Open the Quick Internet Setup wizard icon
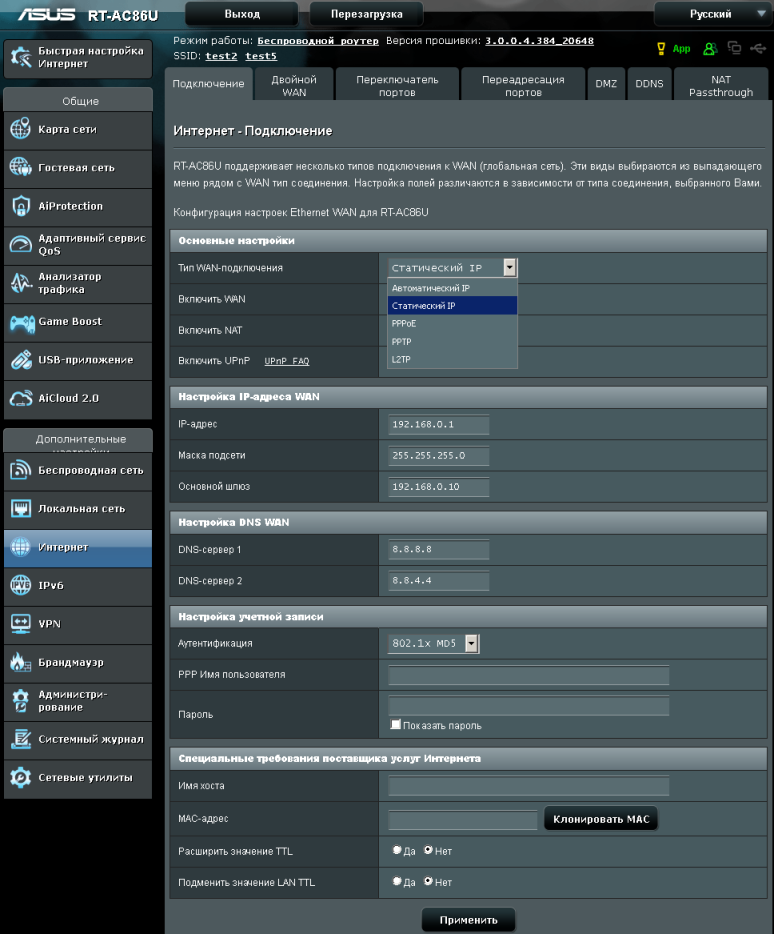This screenshot has height=934, width=774. (21, 57)
